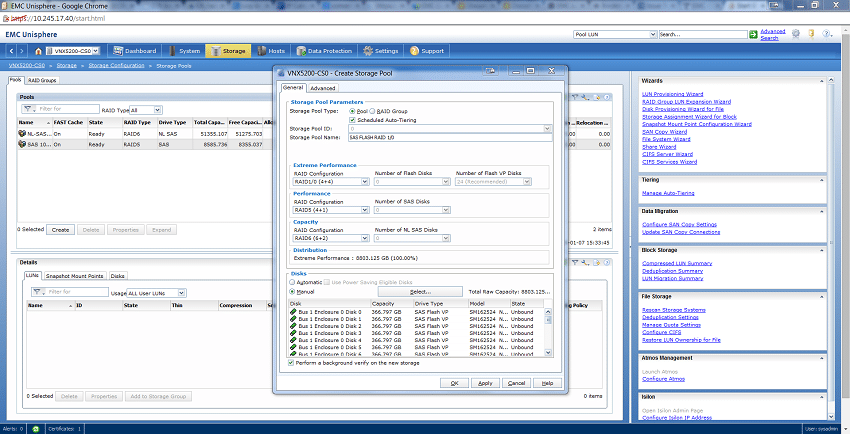
Task: Open the Manage Auto-Tiering link
Action: [x=668, y=193]
